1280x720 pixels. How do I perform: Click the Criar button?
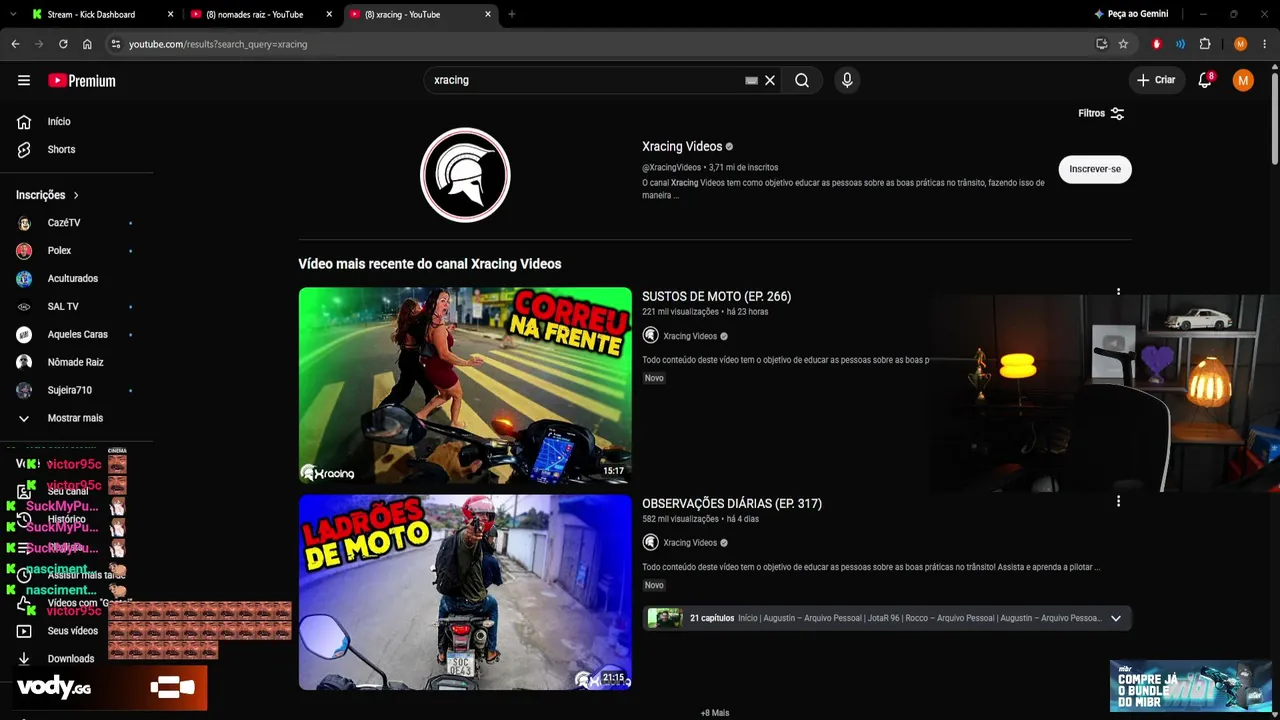(1157, 80)
